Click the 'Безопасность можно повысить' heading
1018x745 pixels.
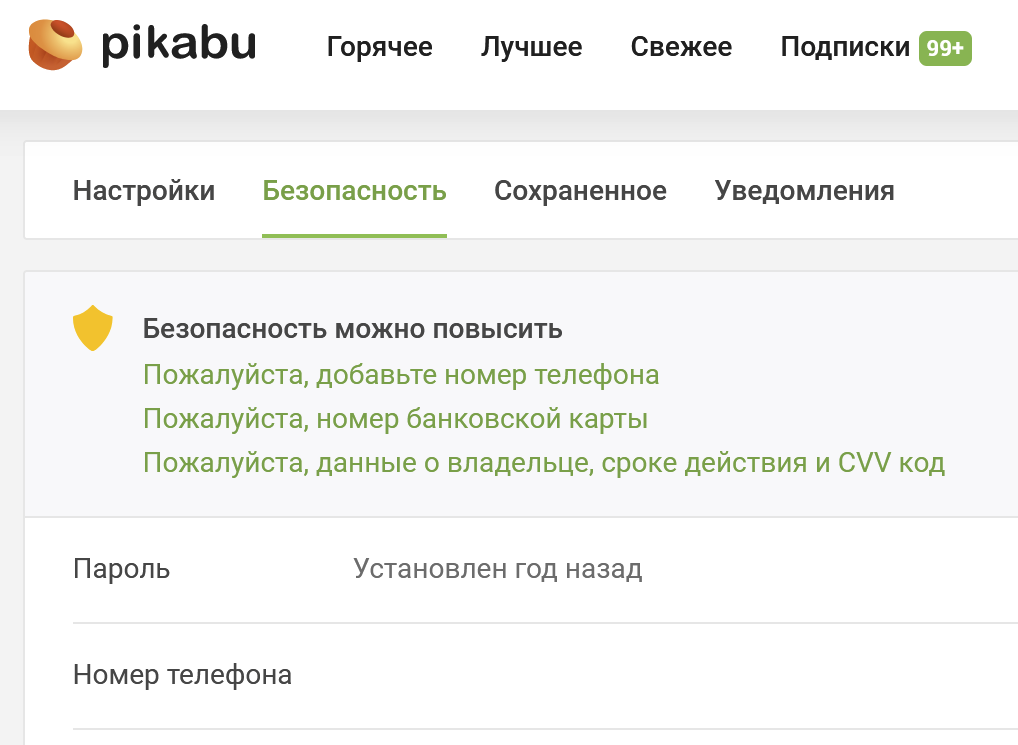(352, 329)
